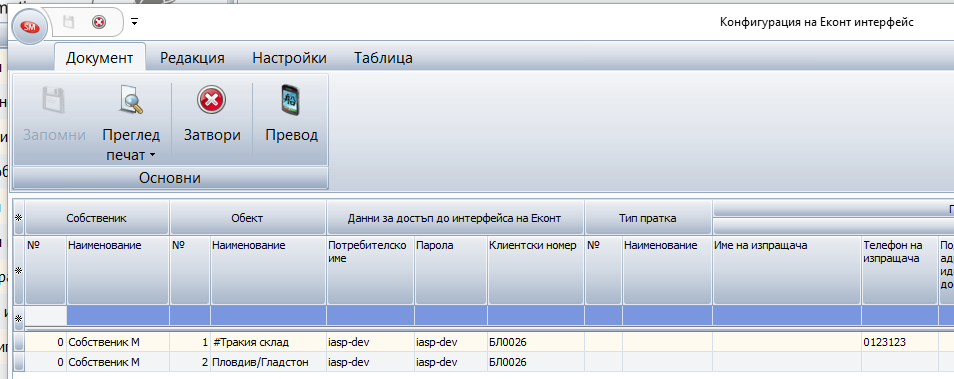
Task: Click the 0123123 phone number cell
Action: point(899,342)
